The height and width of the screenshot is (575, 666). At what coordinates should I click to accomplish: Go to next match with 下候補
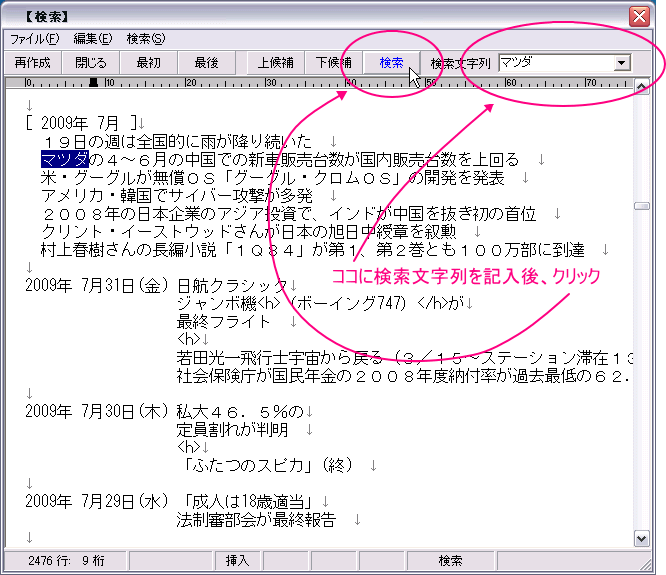[x=333, y=62]
